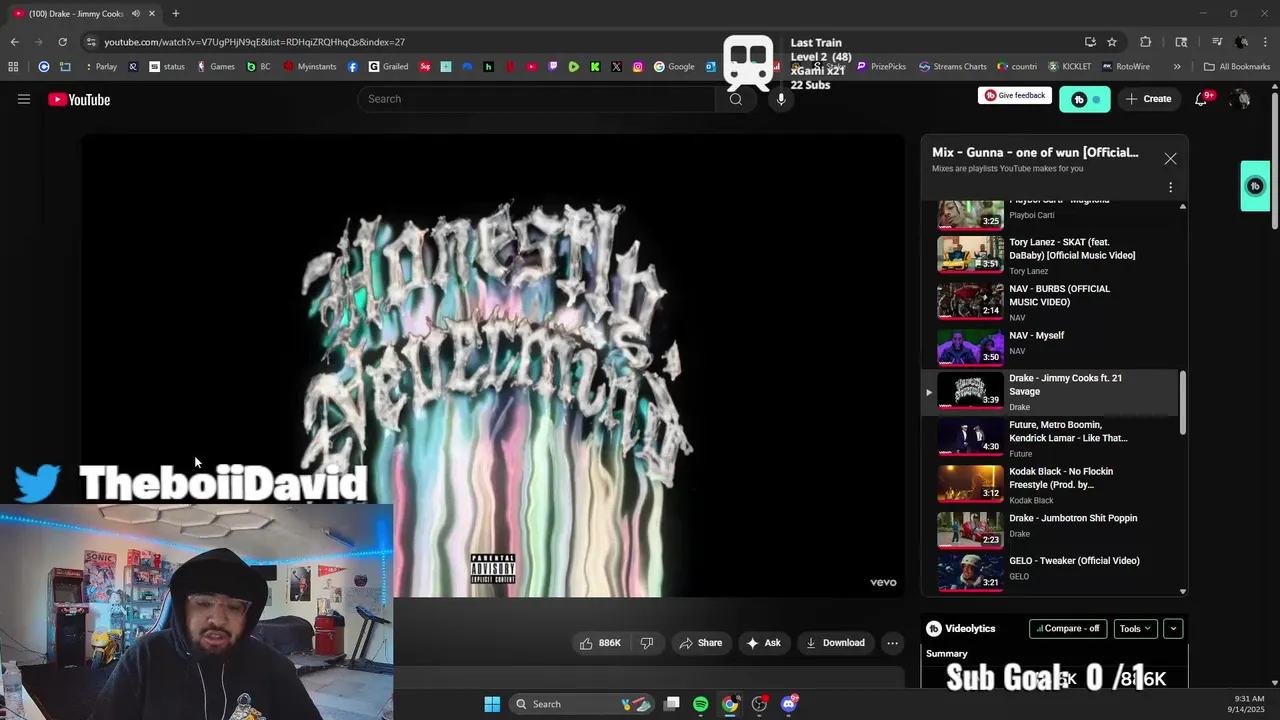Image resolution: width=1280 pixels, height=720 pixels.
Task: Open the Instagram bookmark icon
Action: pos(638,67)
